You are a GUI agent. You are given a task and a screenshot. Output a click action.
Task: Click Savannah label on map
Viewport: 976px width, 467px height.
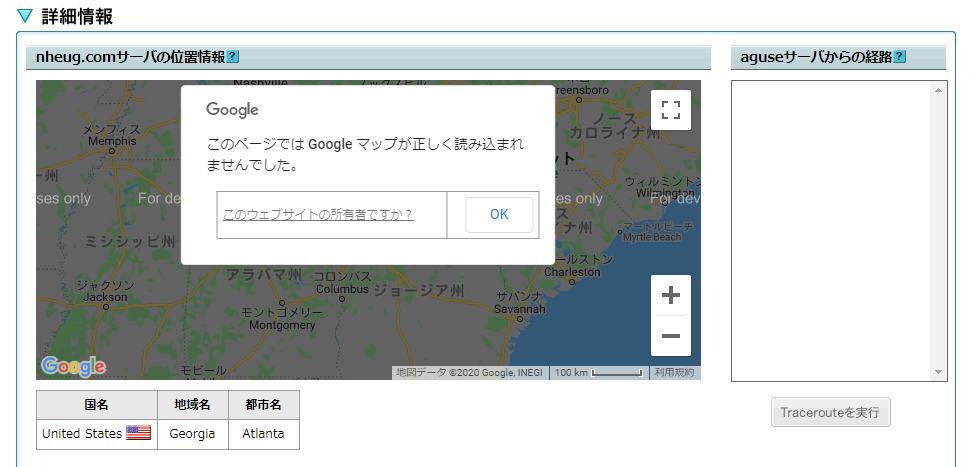tap(520, 309)
